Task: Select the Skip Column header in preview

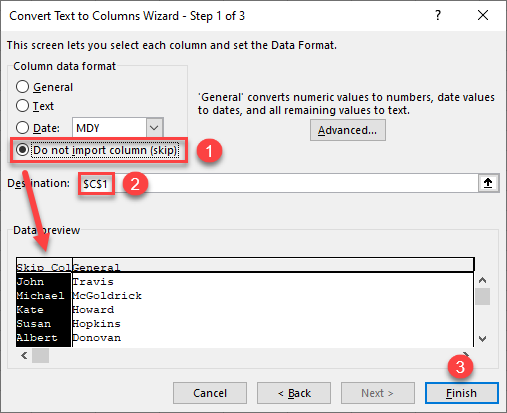Action: point(44,265)
